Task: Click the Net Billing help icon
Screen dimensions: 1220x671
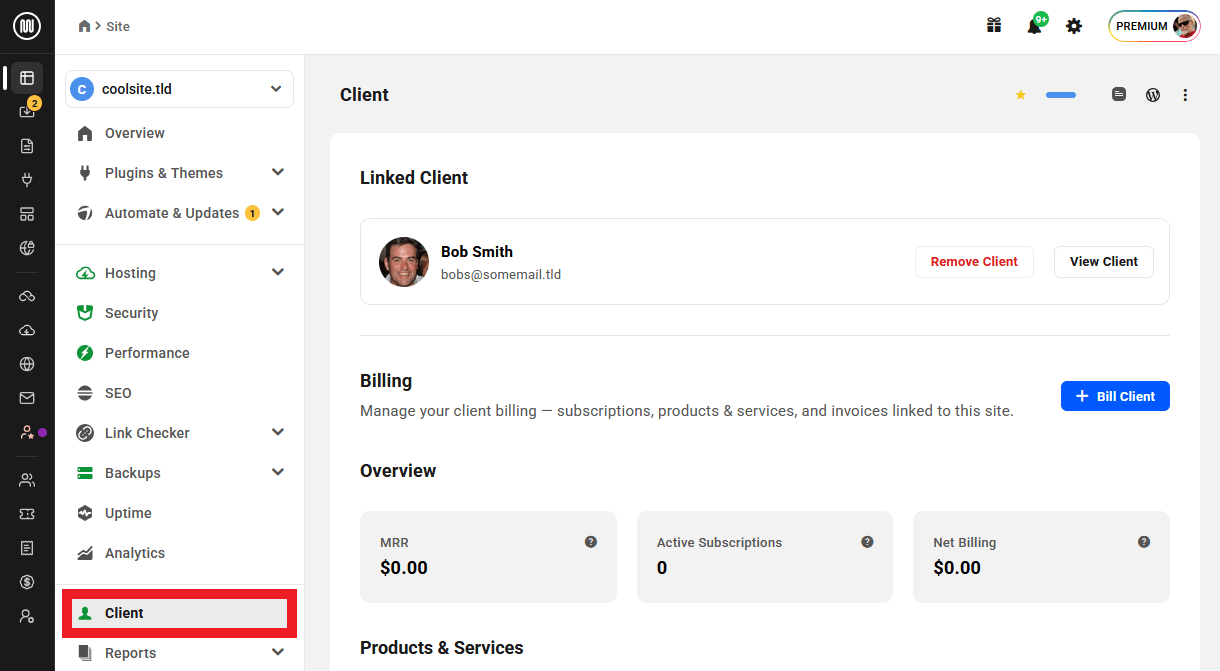Action: pyautogui.click(x=1144, y=542)
